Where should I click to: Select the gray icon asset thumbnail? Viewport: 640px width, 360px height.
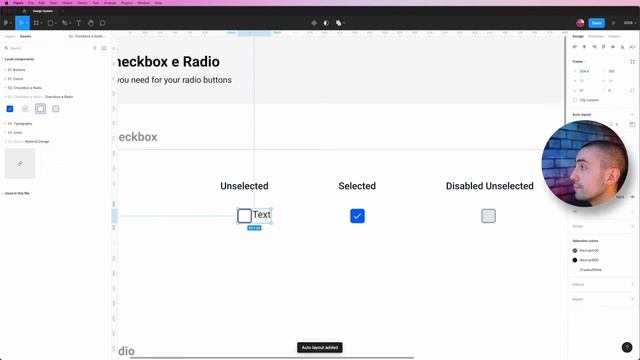20,164
